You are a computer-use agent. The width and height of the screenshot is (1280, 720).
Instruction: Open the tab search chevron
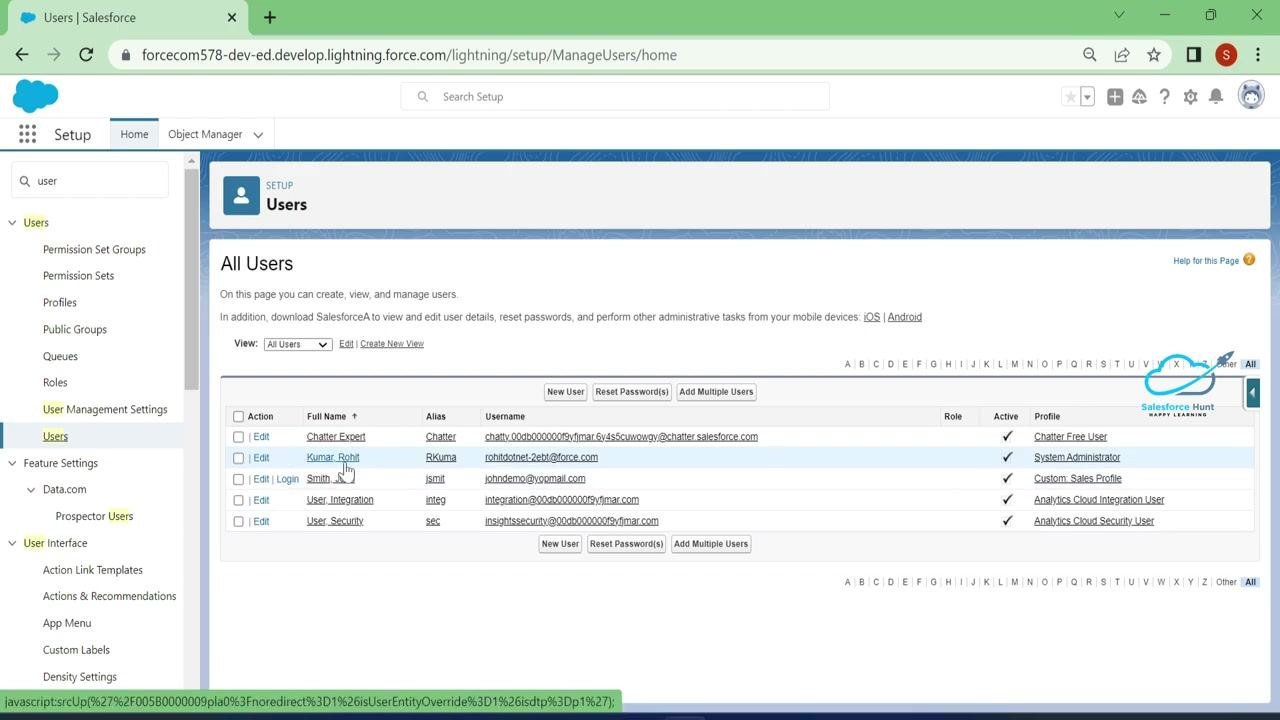click(x=1119, y=15)
